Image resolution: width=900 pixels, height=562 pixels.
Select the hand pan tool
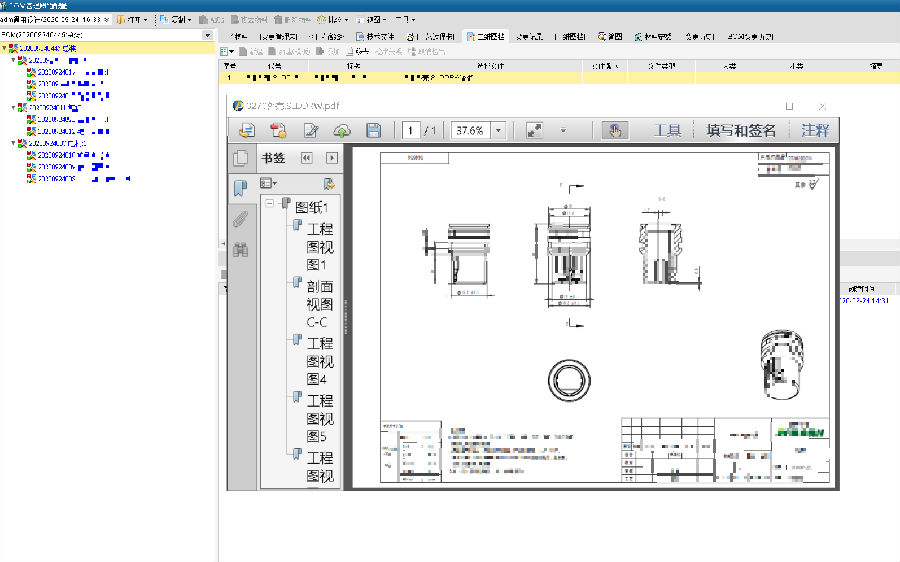(616, 131)
